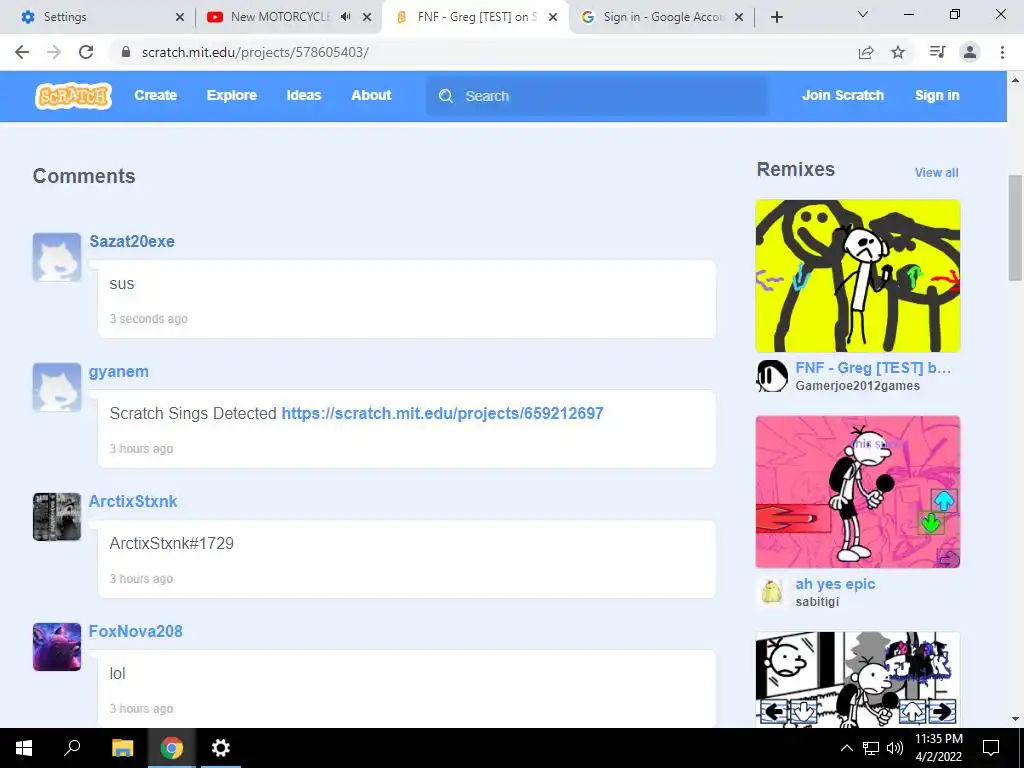Click Sazat20exe's avatar image
The height and width of the screenshot is (768, 1024).
[57, 257]
